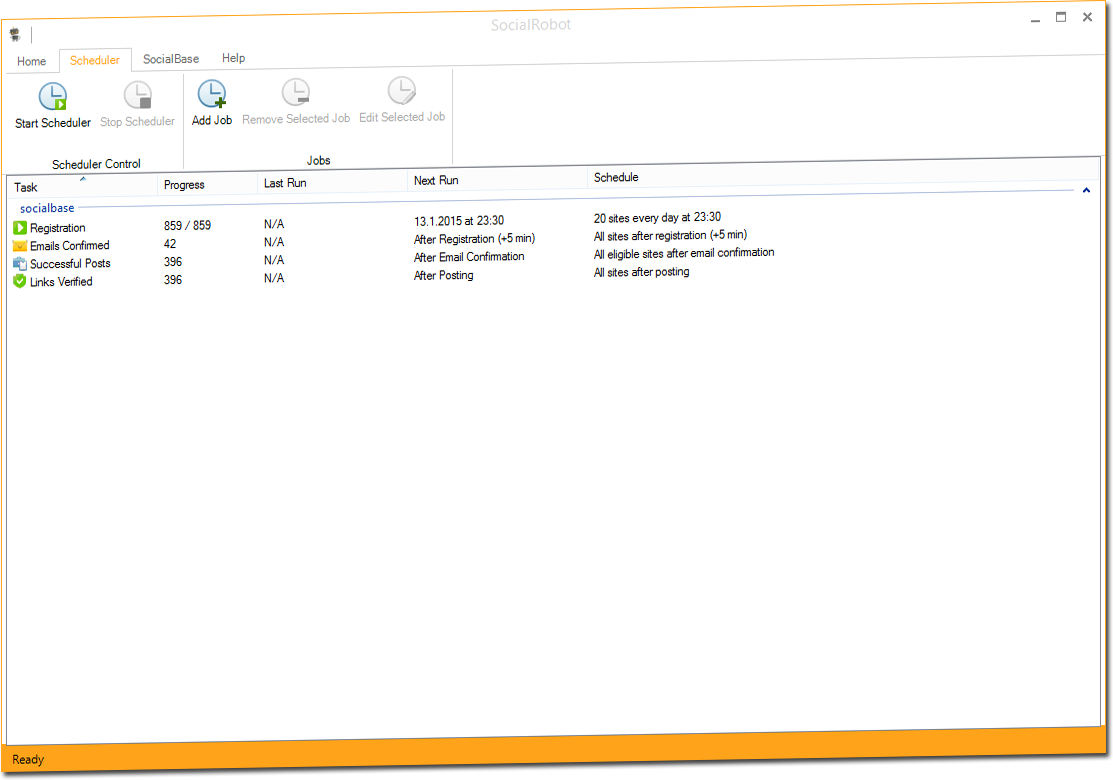
Task: Click the Ready status bar text
Action: pyautogui.click(x=28, y=760)
